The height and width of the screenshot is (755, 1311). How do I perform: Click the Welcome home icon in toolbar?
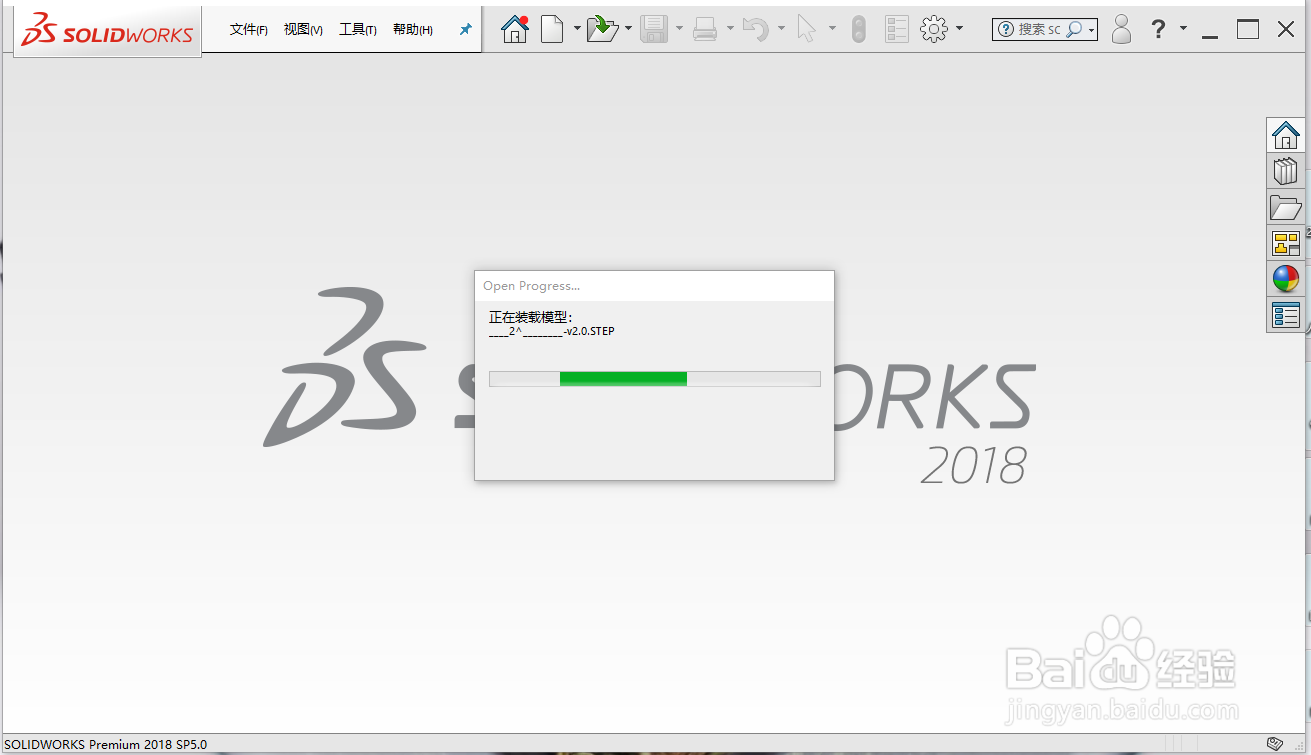point(515,29)
